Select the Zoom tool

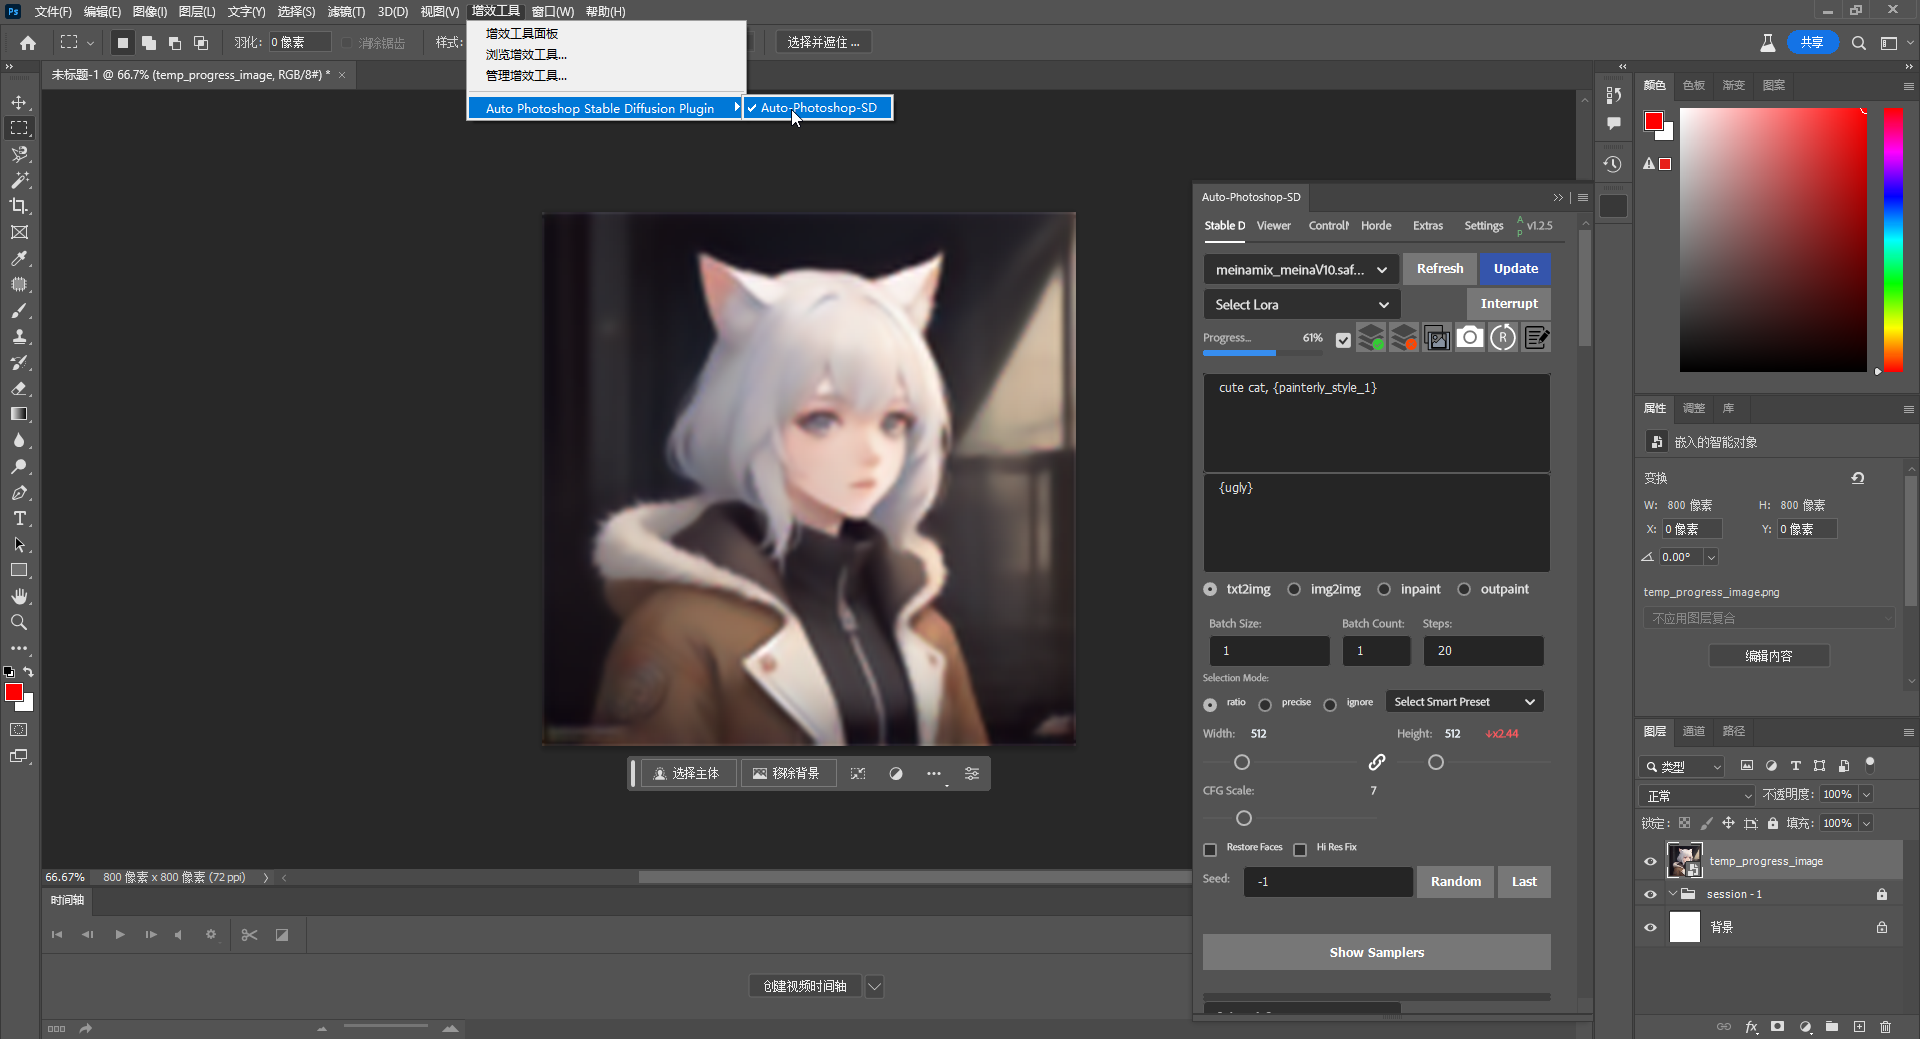coord(19,622)
